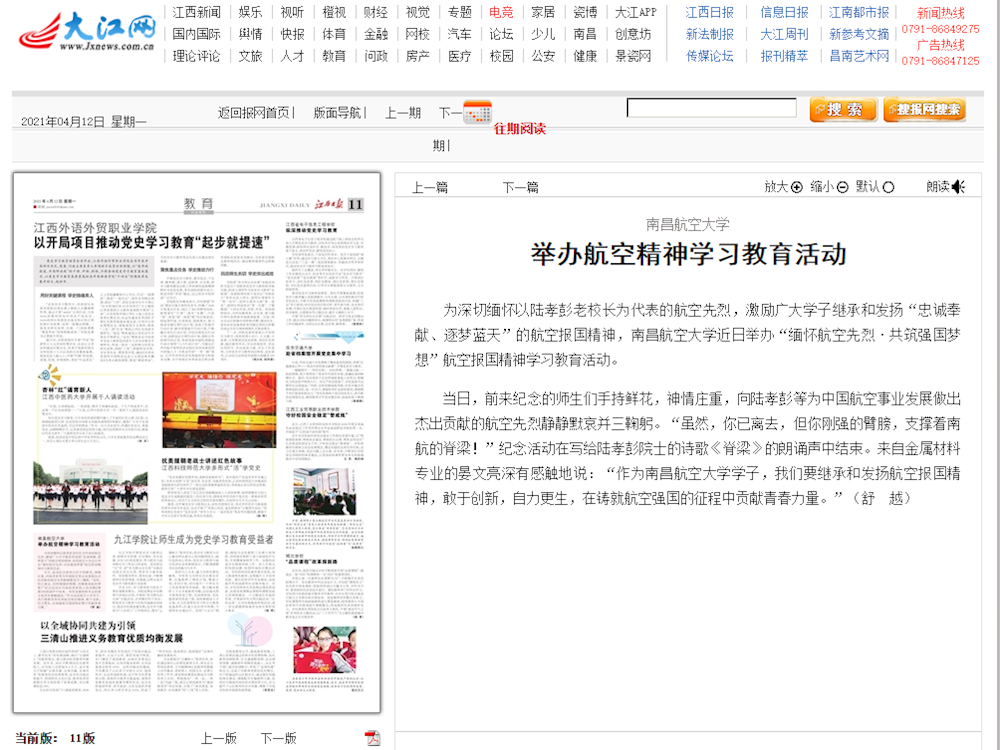Go to previous article with 上一篇

pyautogui.click(x=430, y=187)
